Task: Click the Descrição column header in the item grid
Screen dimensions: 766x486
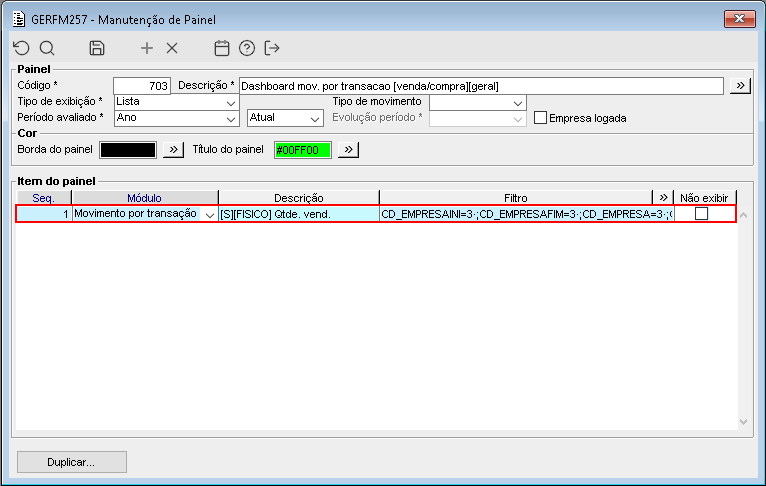Action: [x=298, y=198]
